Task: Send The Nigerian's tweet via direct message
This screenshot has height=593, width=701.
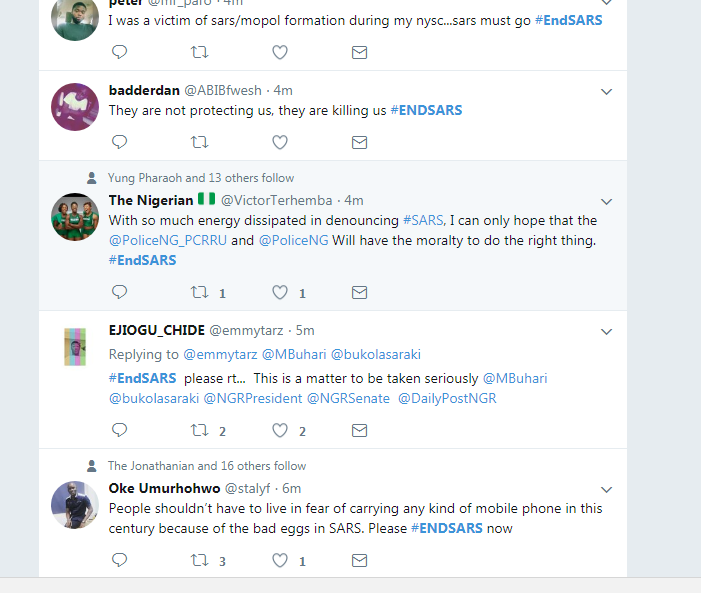Action: [360, 292]
